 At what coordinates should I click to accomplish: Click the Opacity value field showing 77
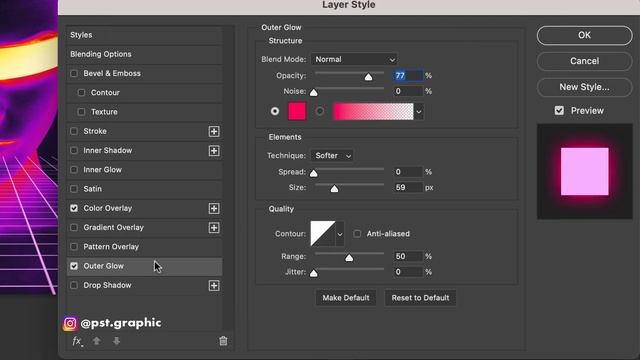[408, 76]
